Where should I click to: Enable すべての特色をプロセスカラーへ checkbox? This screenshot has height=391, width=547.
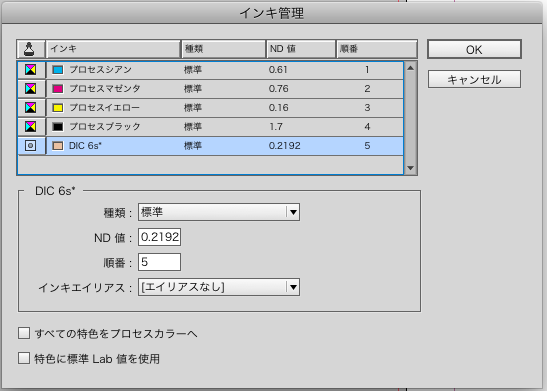[24, 333]
